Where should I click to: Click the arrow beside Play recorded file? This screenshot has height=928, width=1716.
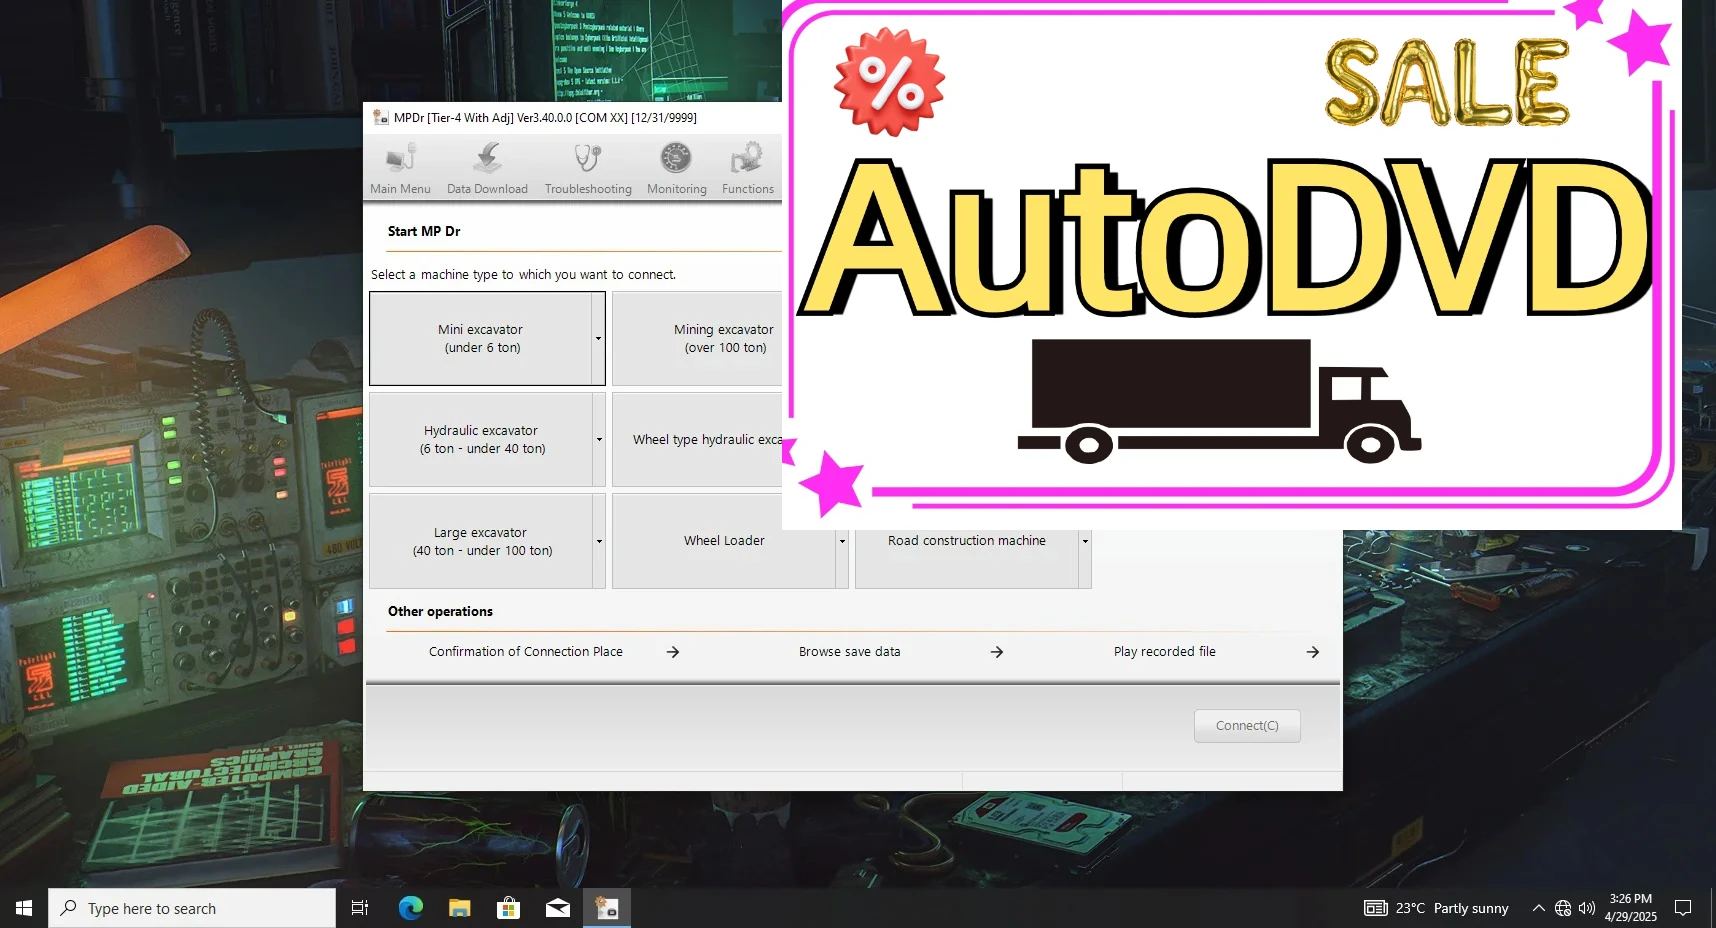point(1313,652)
